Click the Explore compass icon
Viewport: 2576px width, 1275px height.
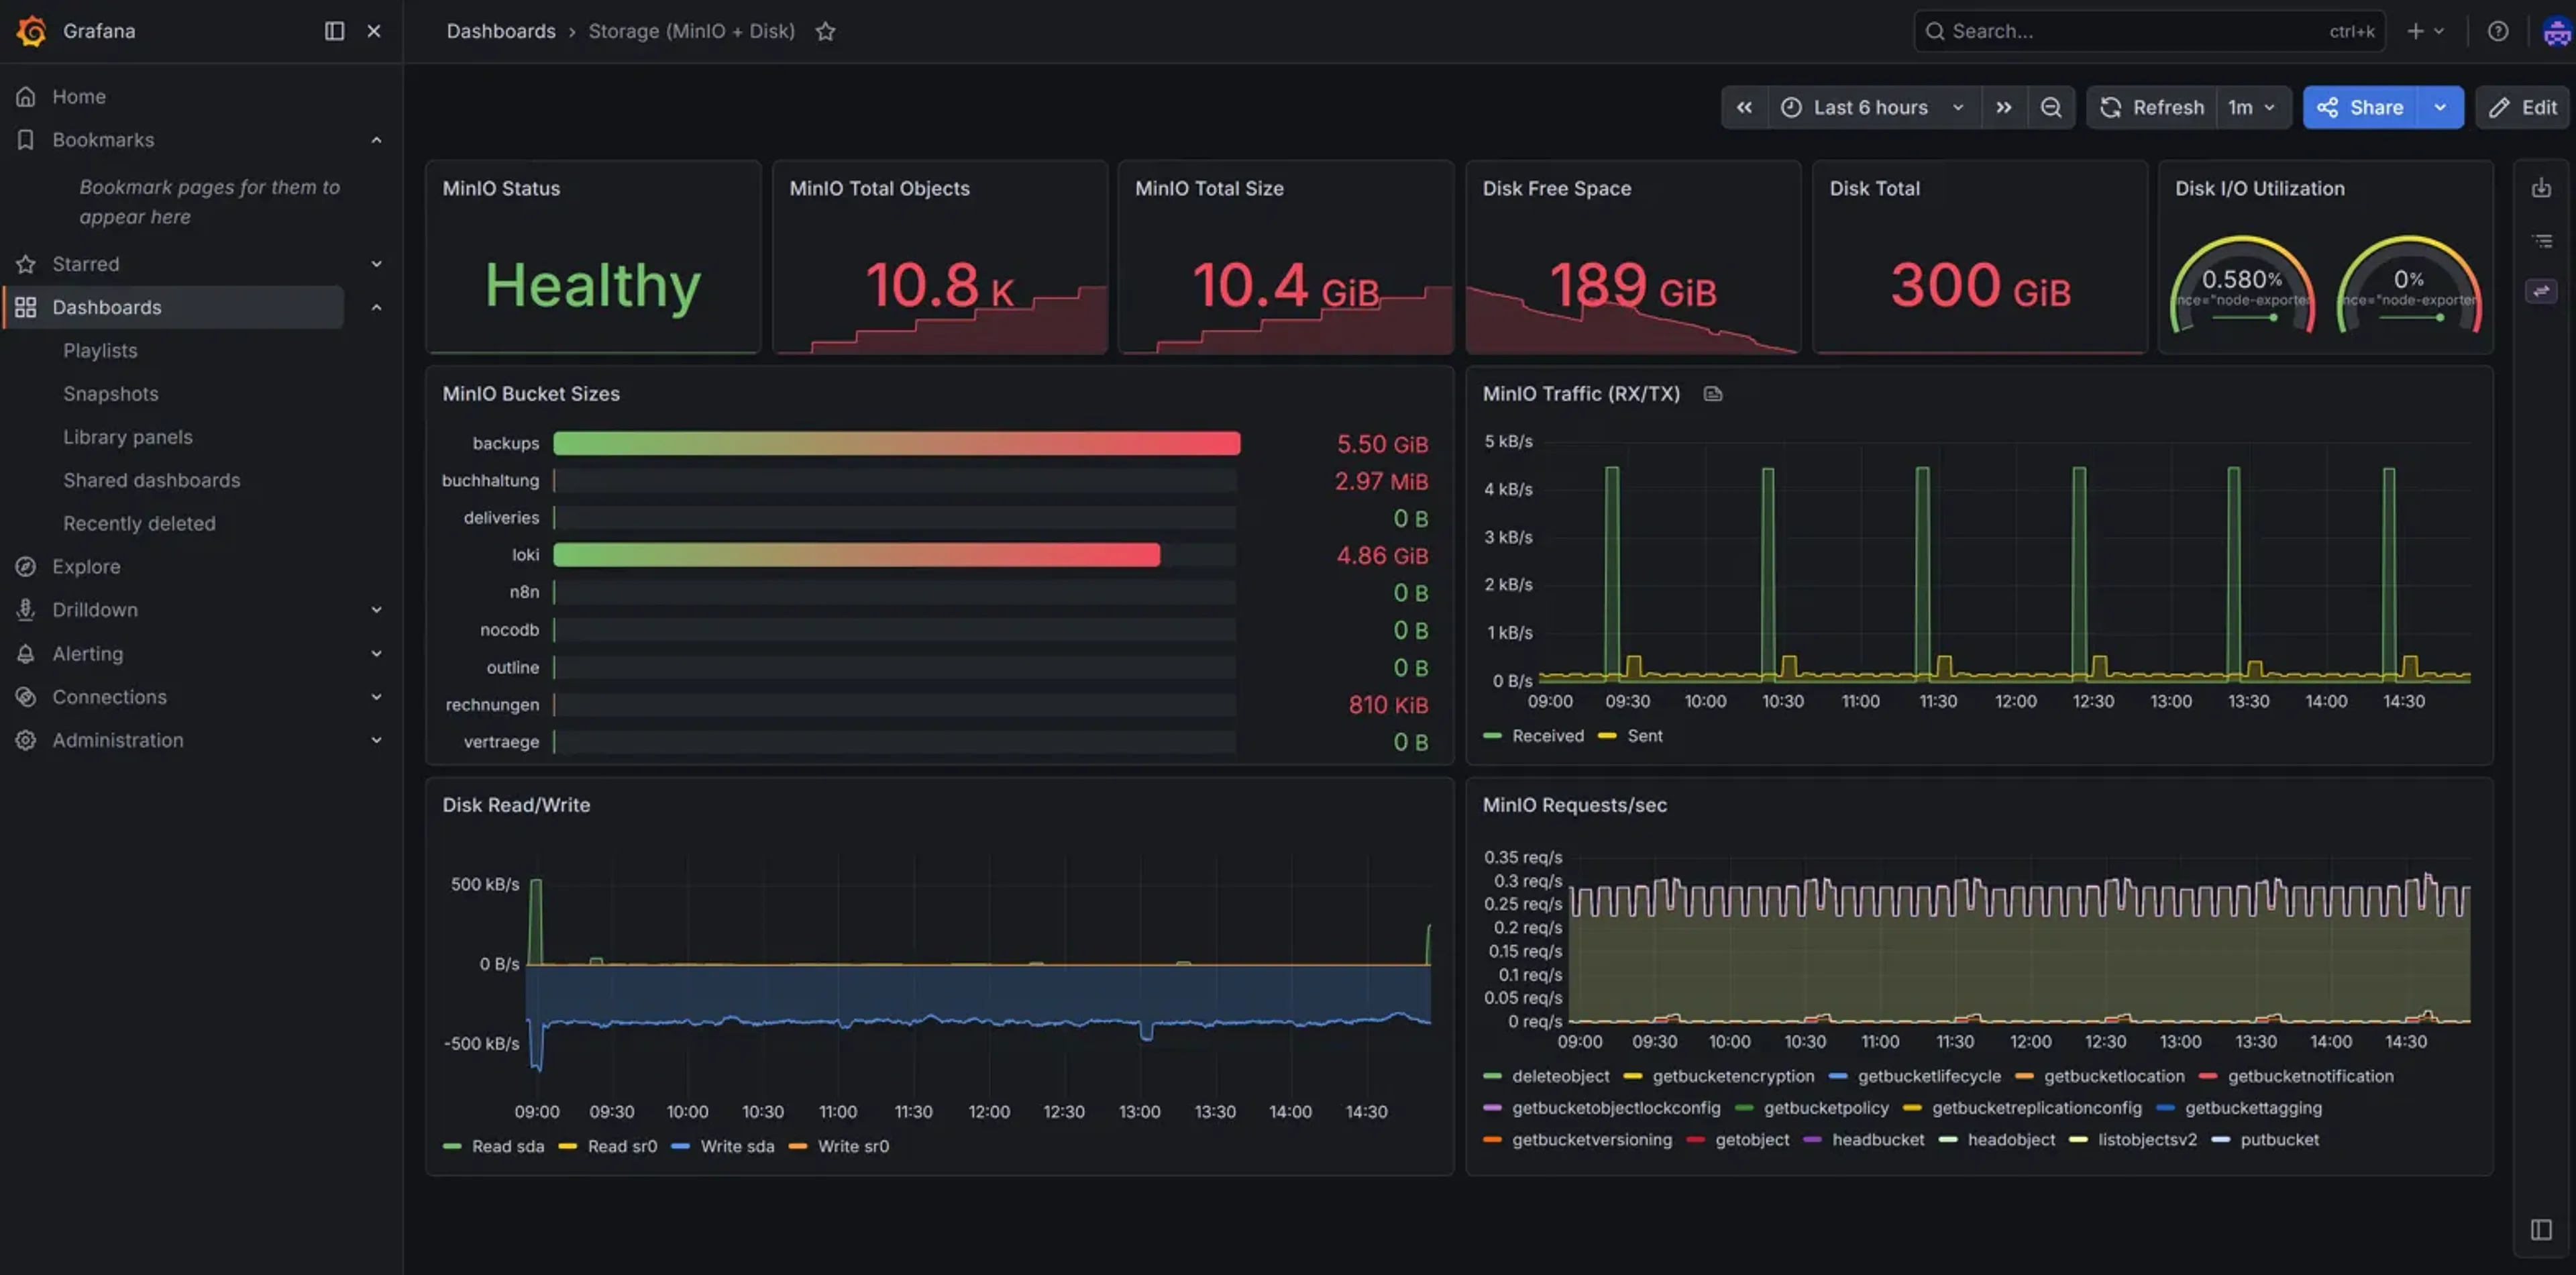[x=26, y=566]
